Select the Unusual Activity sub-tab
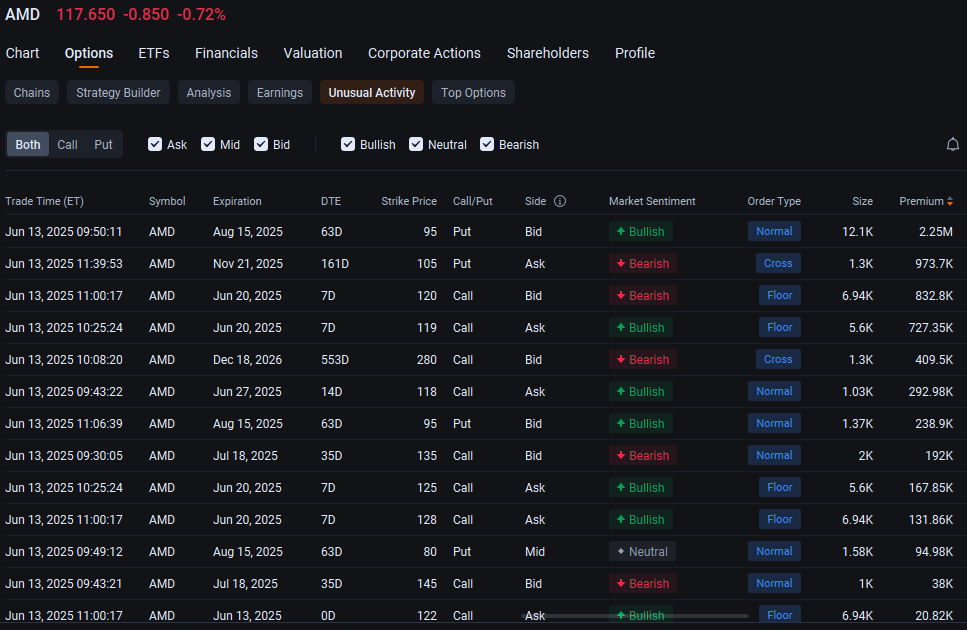The image size is (967, 630). pyautogui.click(x=372, y=92)
